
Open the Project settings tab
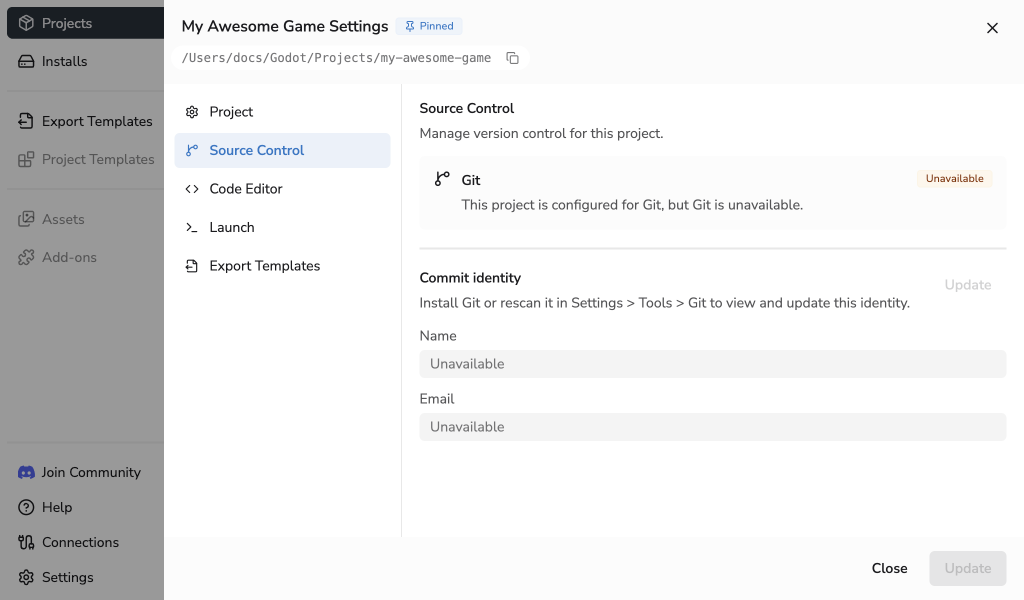(x=282, y=112)
